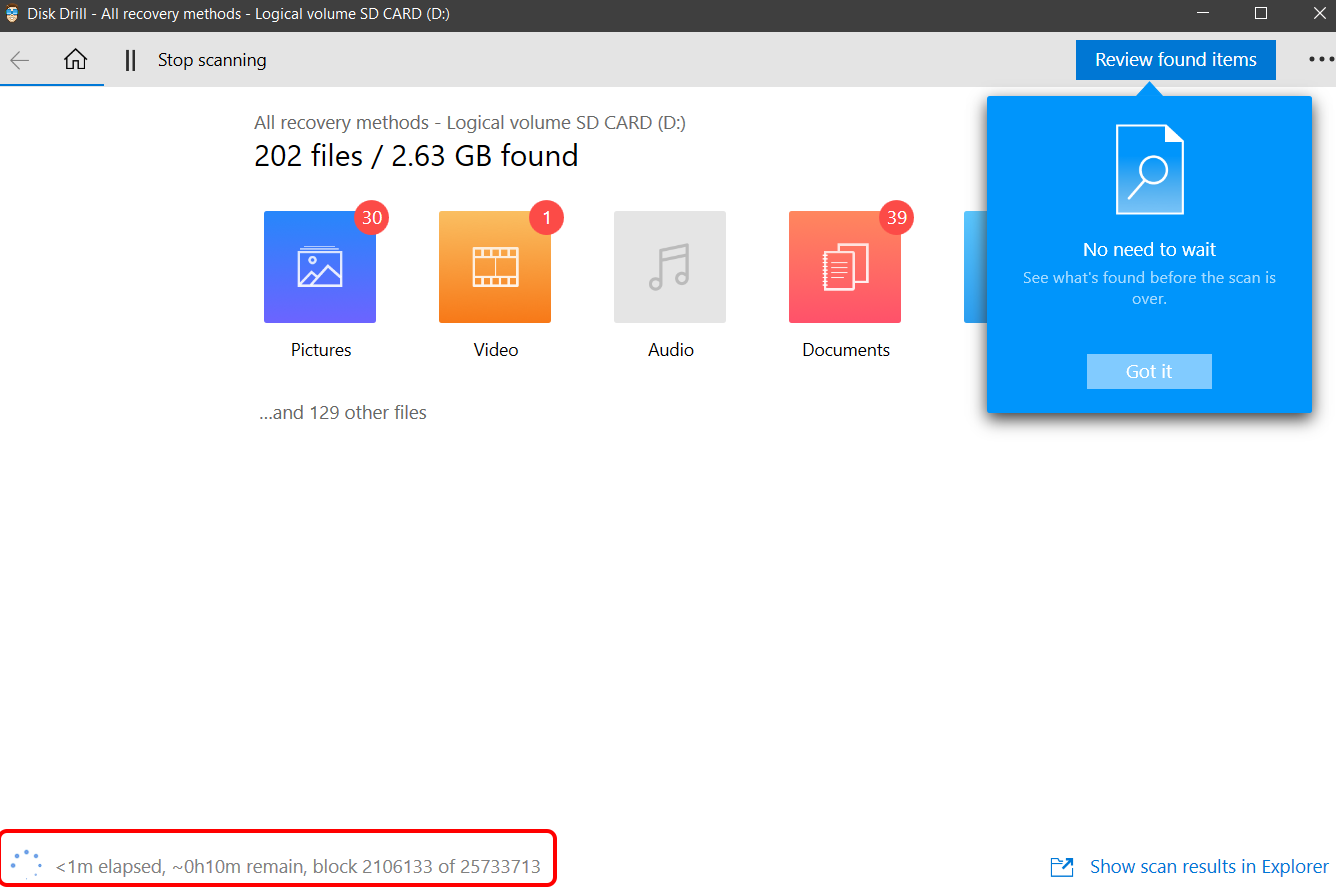Maximize the Disk Drill window

[x=1261, y=14]
